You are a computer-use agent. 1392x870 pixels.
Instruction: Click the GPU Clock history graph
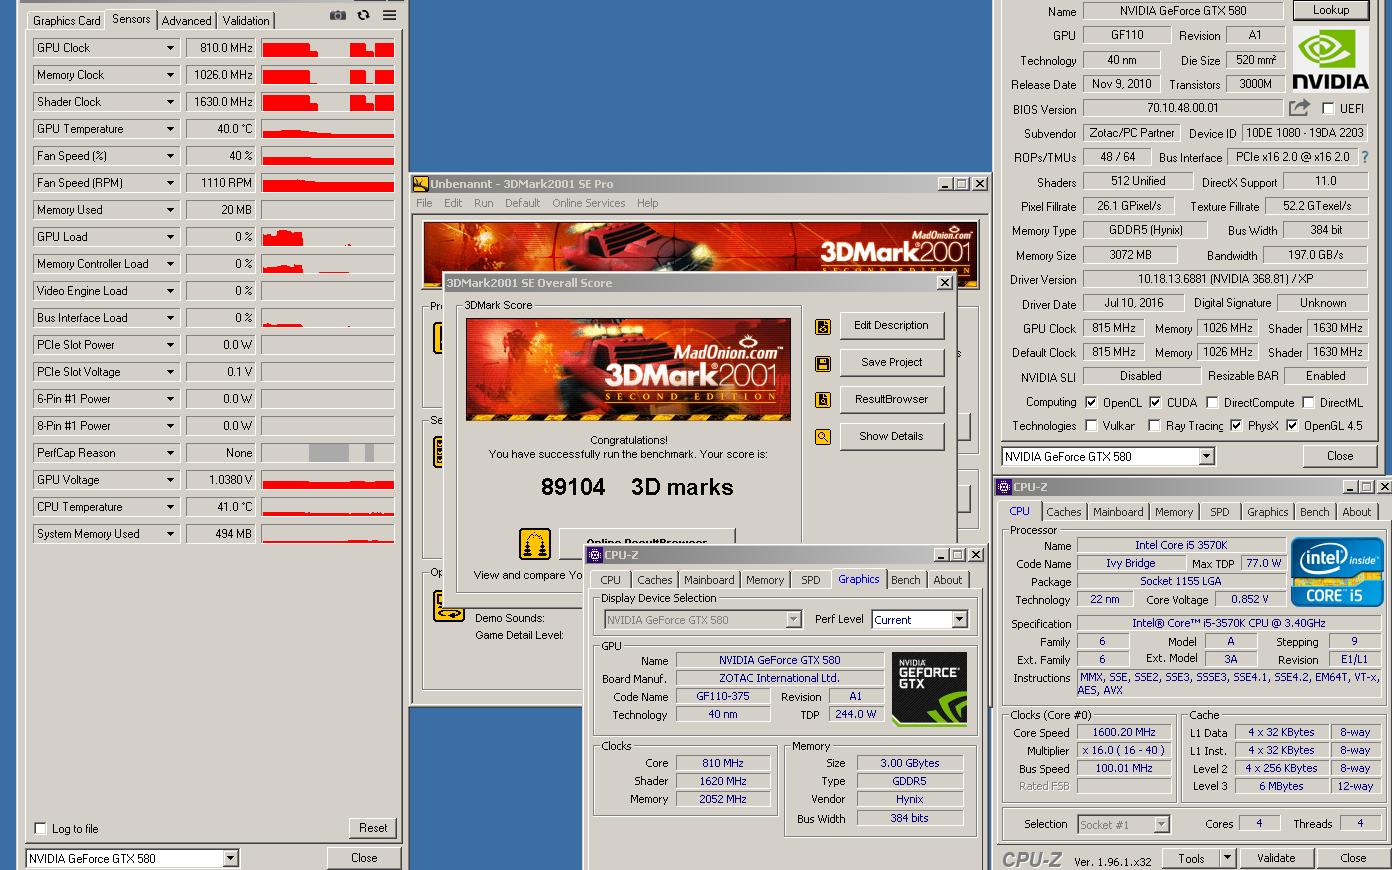click(x=328, y=48)
